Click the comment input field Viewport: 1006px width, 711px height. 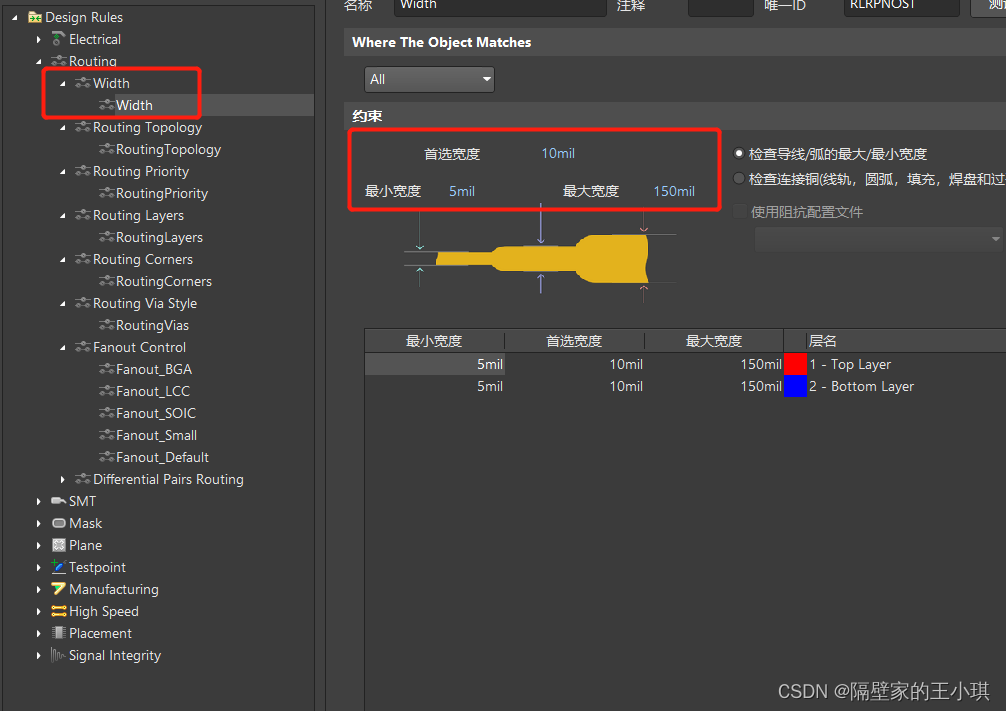[720, 6]
